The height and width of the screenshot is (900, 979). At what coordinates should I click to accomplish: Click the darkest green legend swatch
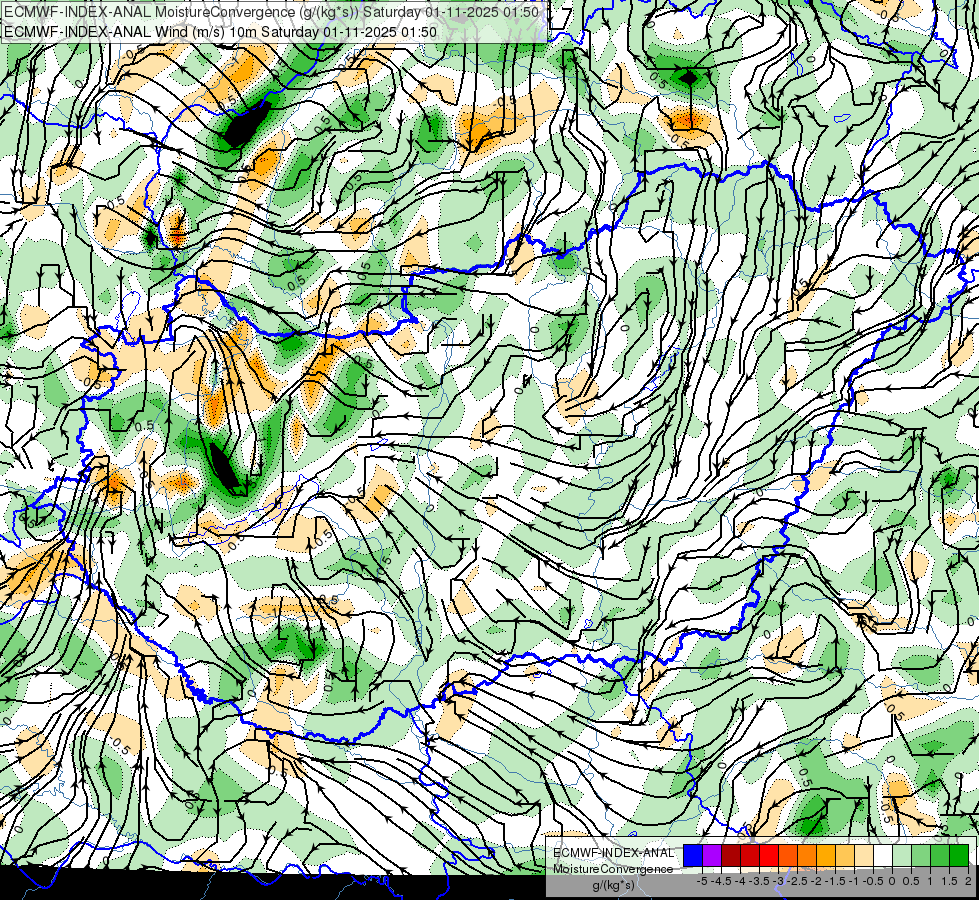tap(959, 855)
